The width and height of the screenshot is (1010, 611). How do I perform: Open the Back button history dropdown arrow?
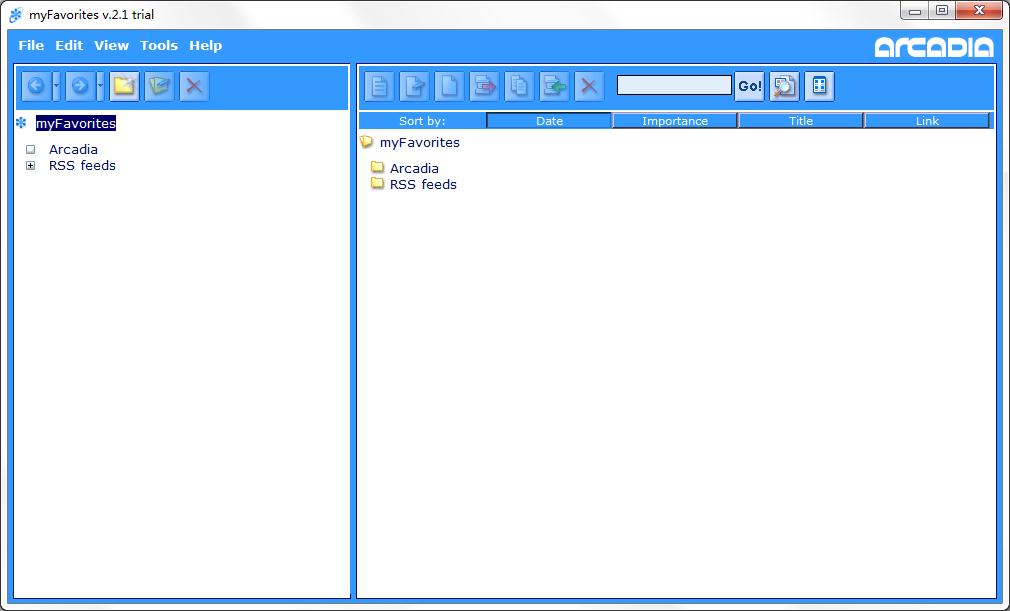click(56, 87)
